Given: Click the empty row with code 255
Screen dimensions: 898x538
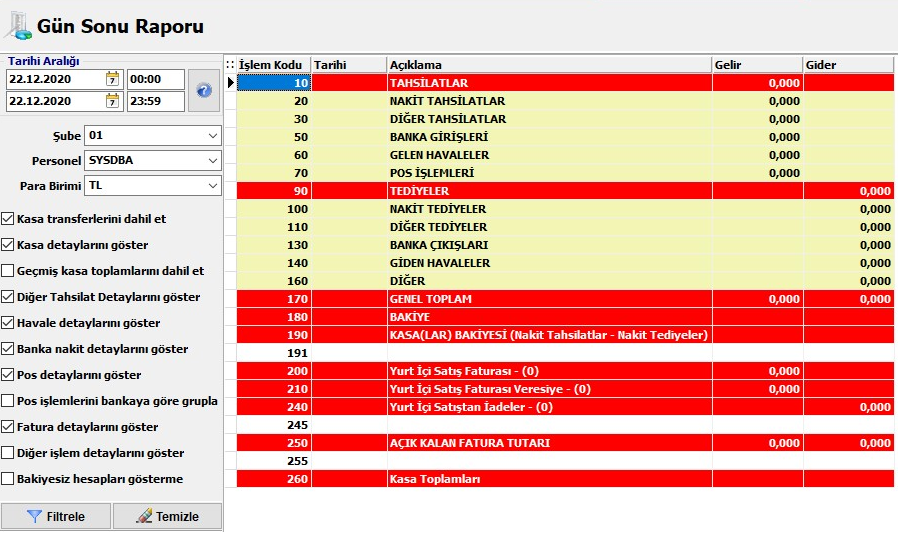Looking at the screenshot, I should (565, 461).
